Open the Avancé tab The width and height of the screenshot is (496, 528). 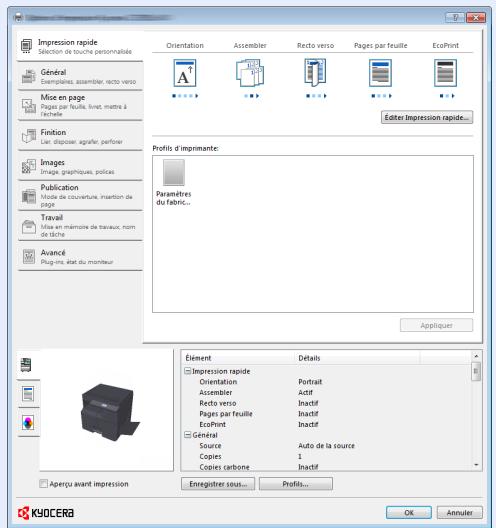point(80,257)
